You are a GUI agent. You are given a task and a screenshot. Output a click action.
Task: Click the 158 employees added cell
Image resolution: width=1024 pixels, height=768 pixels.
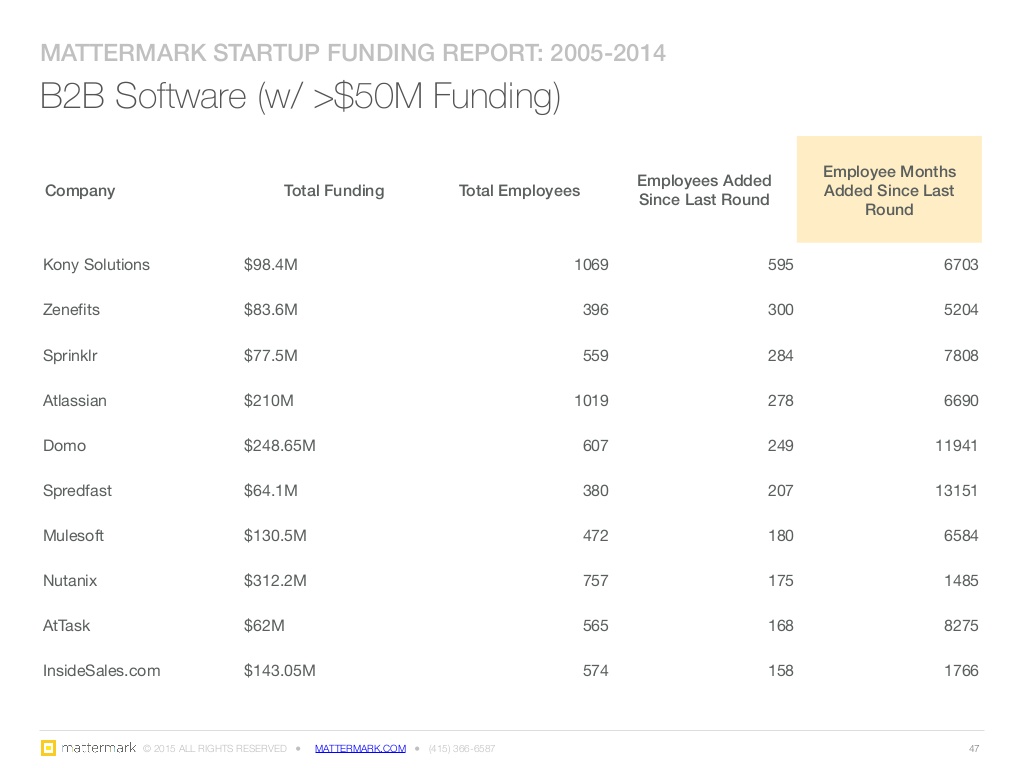click(x=780, y=671)
